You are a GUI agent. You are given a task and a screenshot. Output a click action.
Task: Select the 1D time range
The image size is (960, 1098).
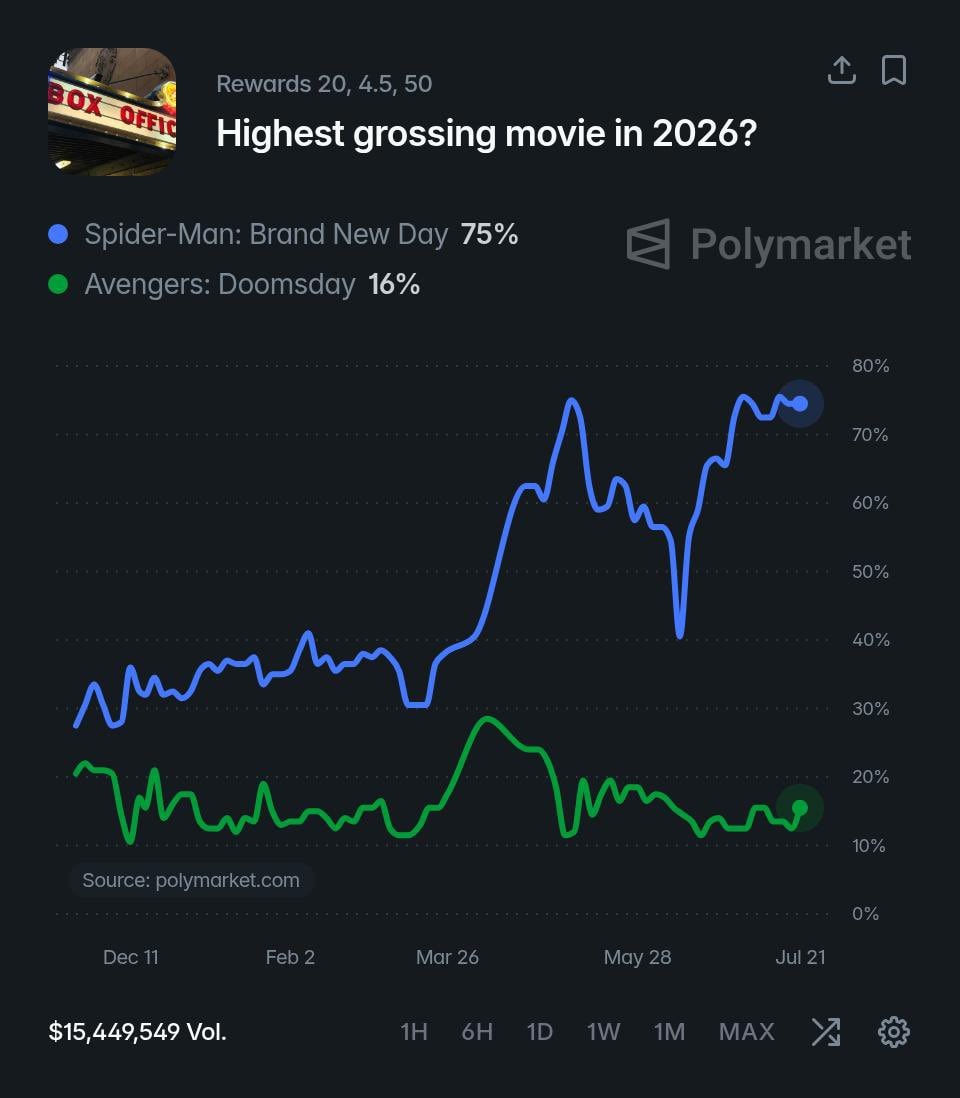540,1032
